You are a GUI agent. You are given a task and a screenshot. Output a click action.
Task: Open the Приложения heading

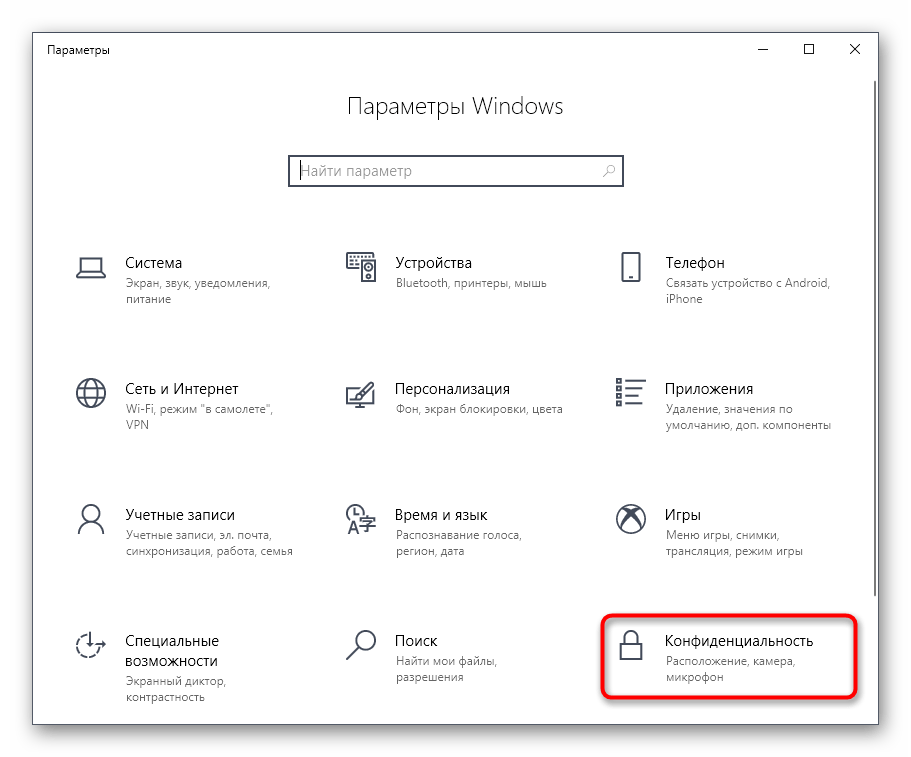709,389
